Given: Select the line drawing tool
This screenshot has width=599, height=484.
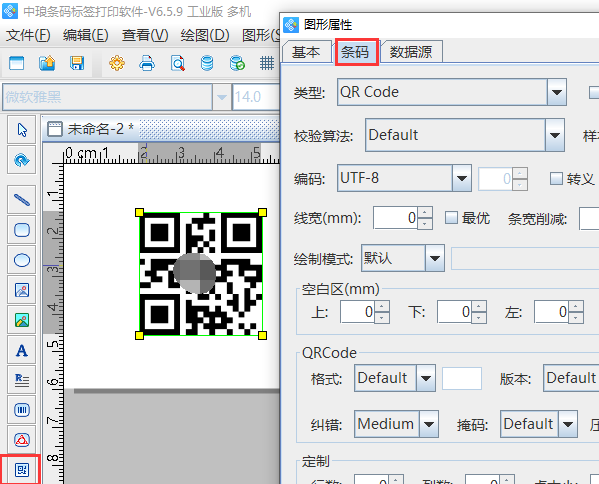Looking at the screenshot, I should tap(22, 199).
